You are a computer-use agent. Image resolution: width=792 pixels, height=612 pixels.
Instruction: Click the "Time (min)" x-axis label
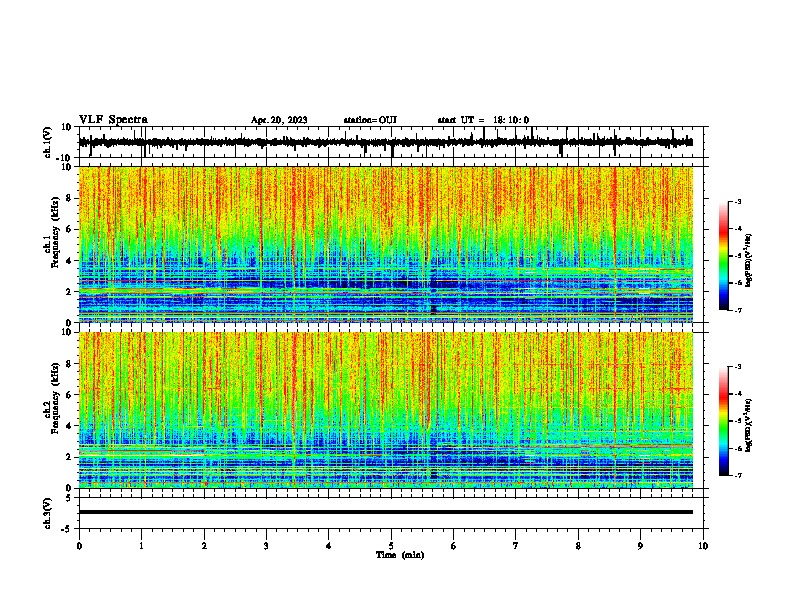tap(400, 555)
